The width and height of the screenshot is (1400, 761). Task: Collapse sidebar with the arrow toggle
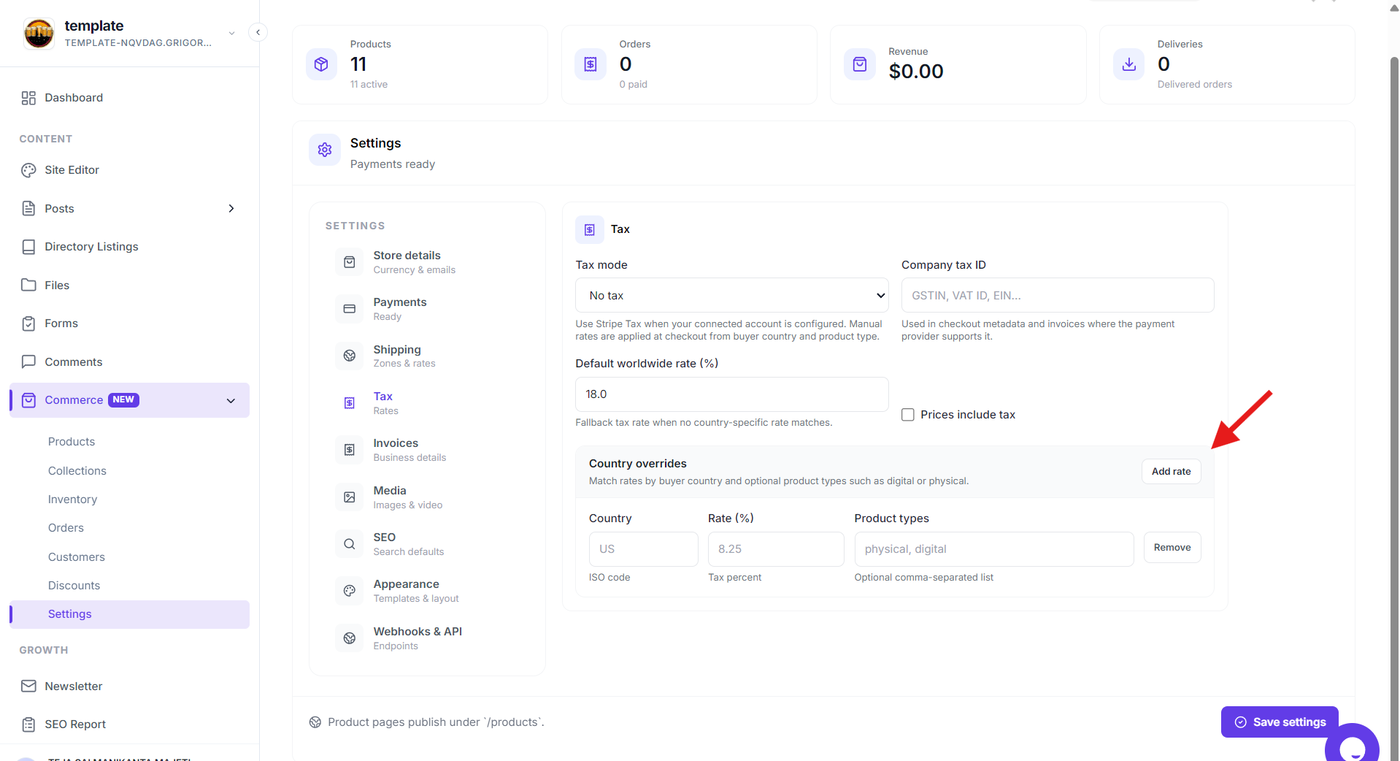[258, 32]
